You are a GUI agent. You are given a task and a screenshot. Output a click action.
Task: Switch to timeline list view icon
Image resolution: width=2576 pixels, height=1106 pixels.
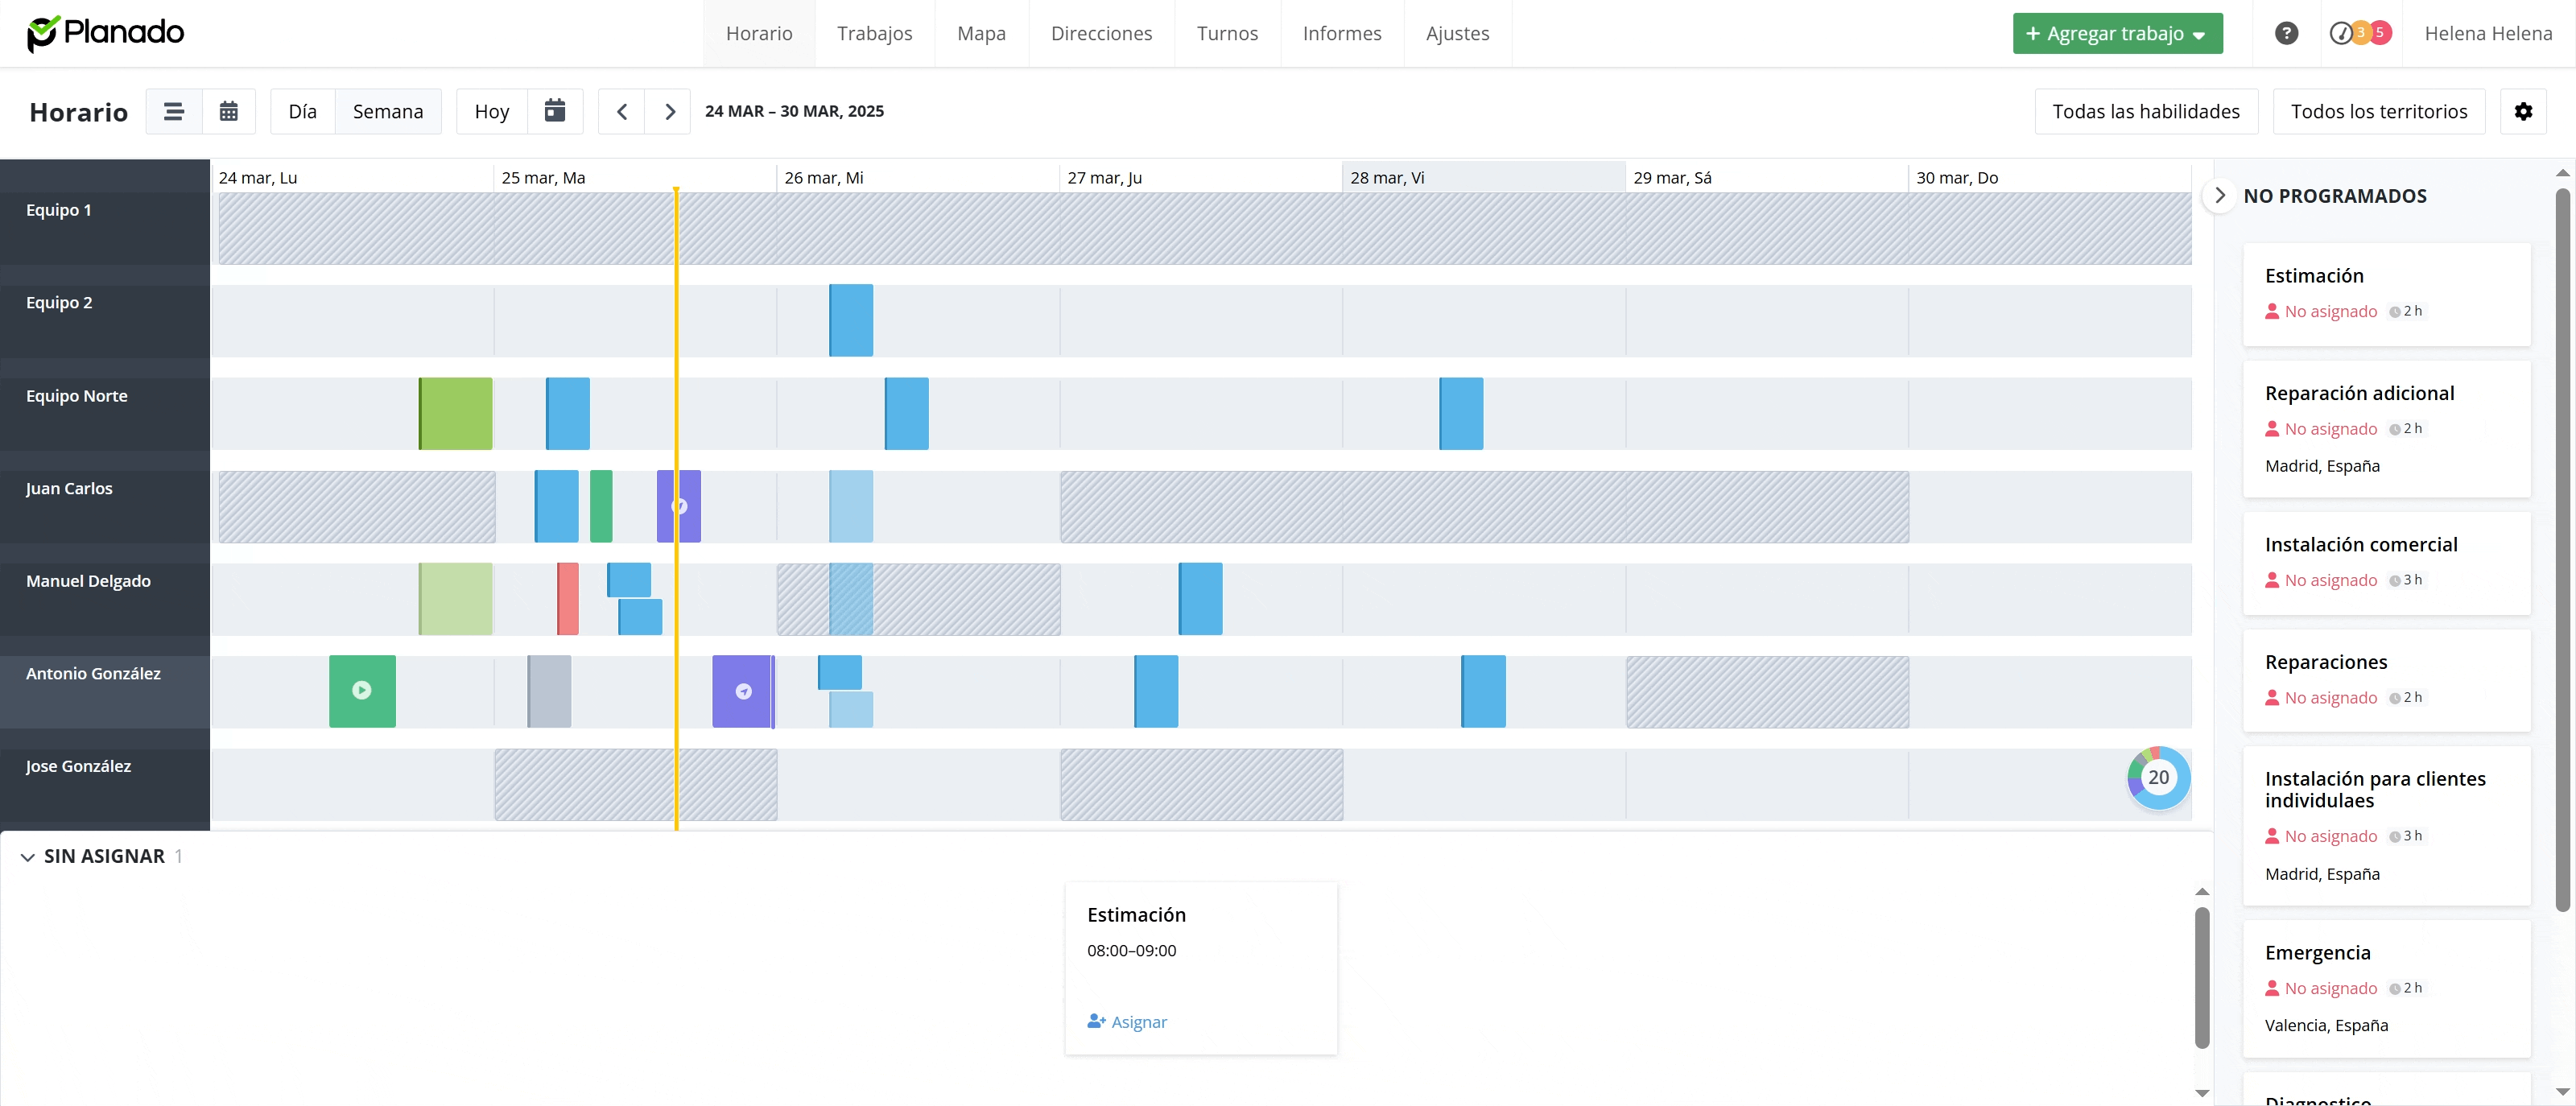pyautogui.click(x=174, y=111)
